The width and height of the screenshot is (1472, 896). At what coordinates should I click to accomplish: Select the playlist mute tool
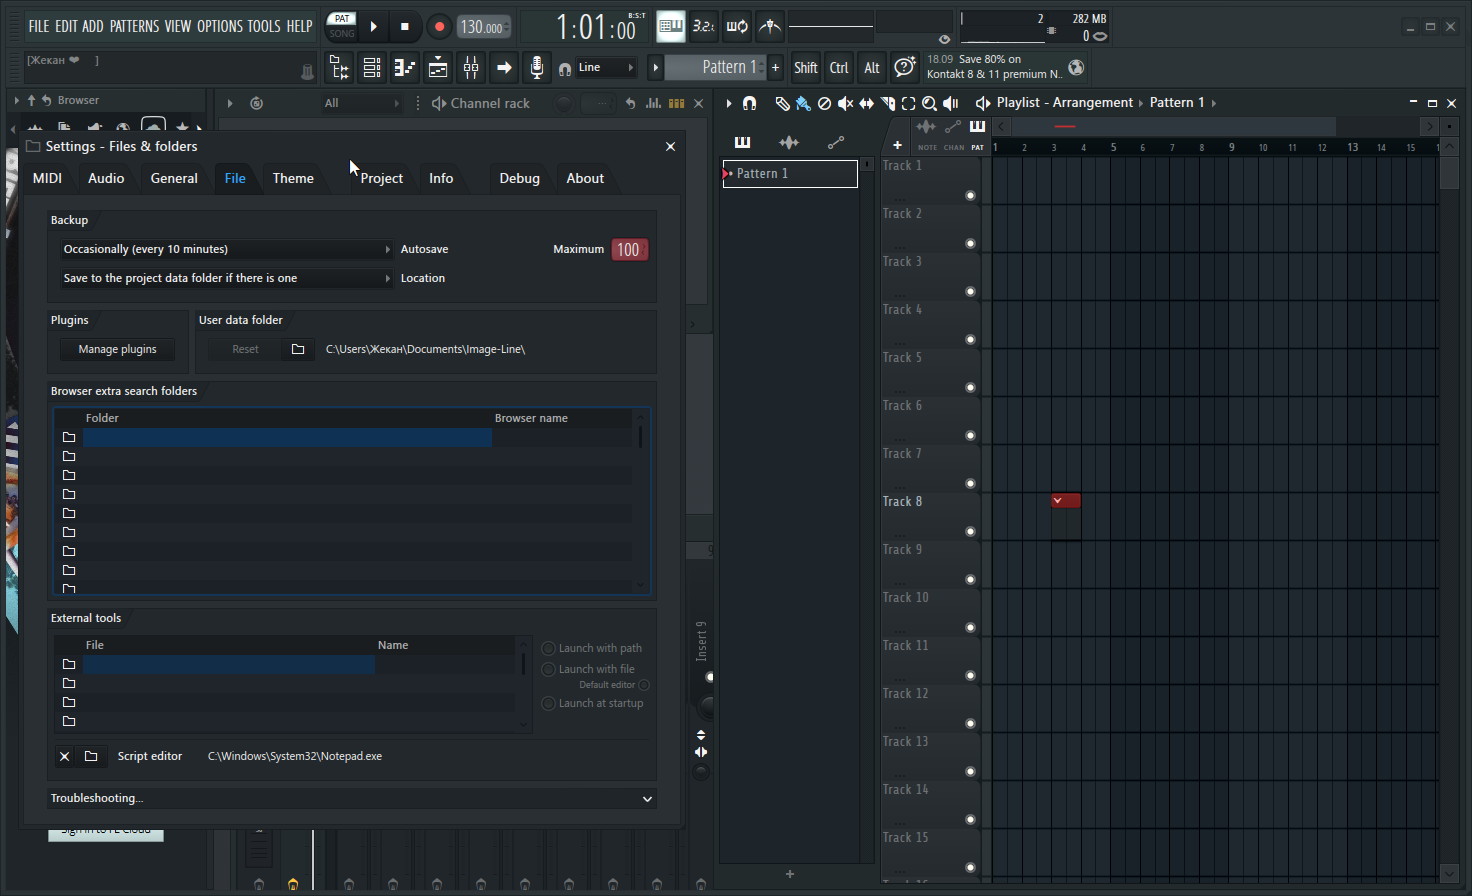point(845,103)
